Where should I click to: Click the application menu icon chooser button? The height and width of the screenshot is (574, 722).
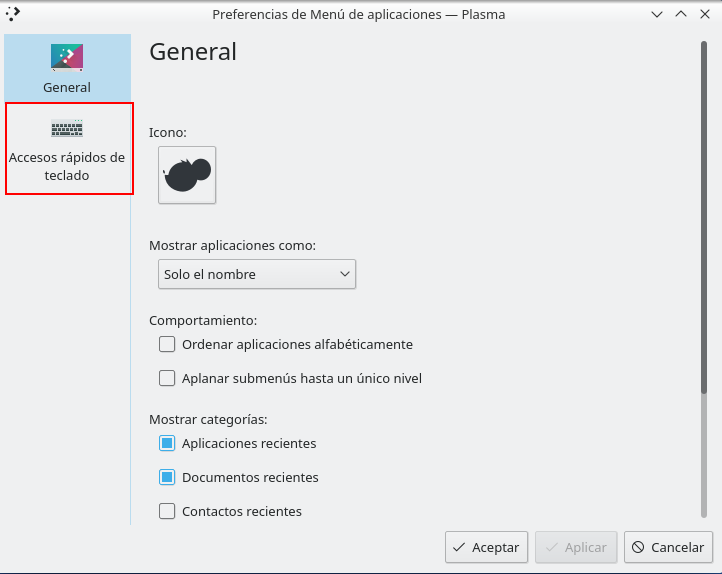(187, 175)
